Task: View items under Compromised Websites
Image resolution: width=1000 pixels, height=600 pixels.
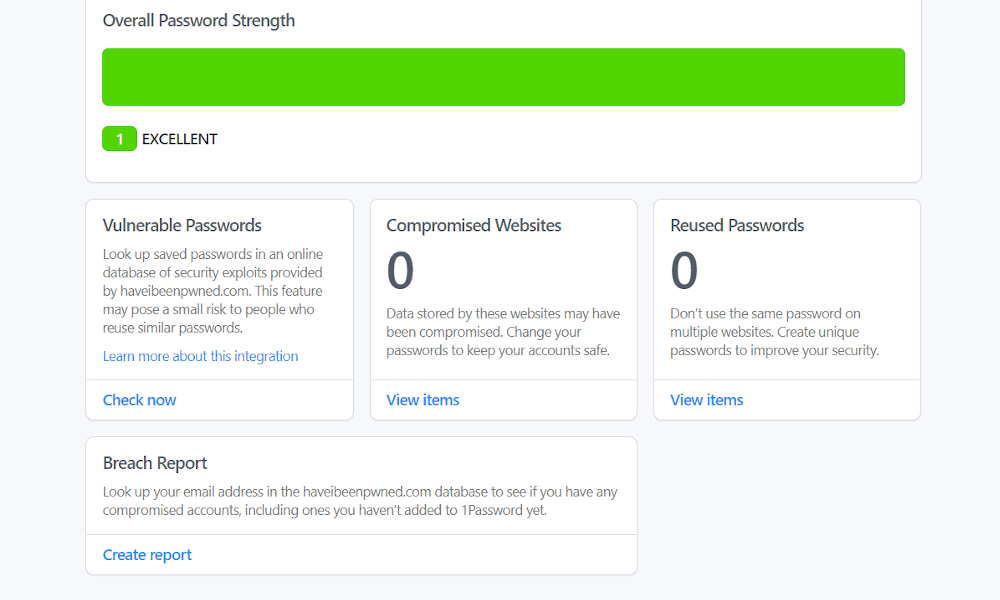Action: coord(423,400)
